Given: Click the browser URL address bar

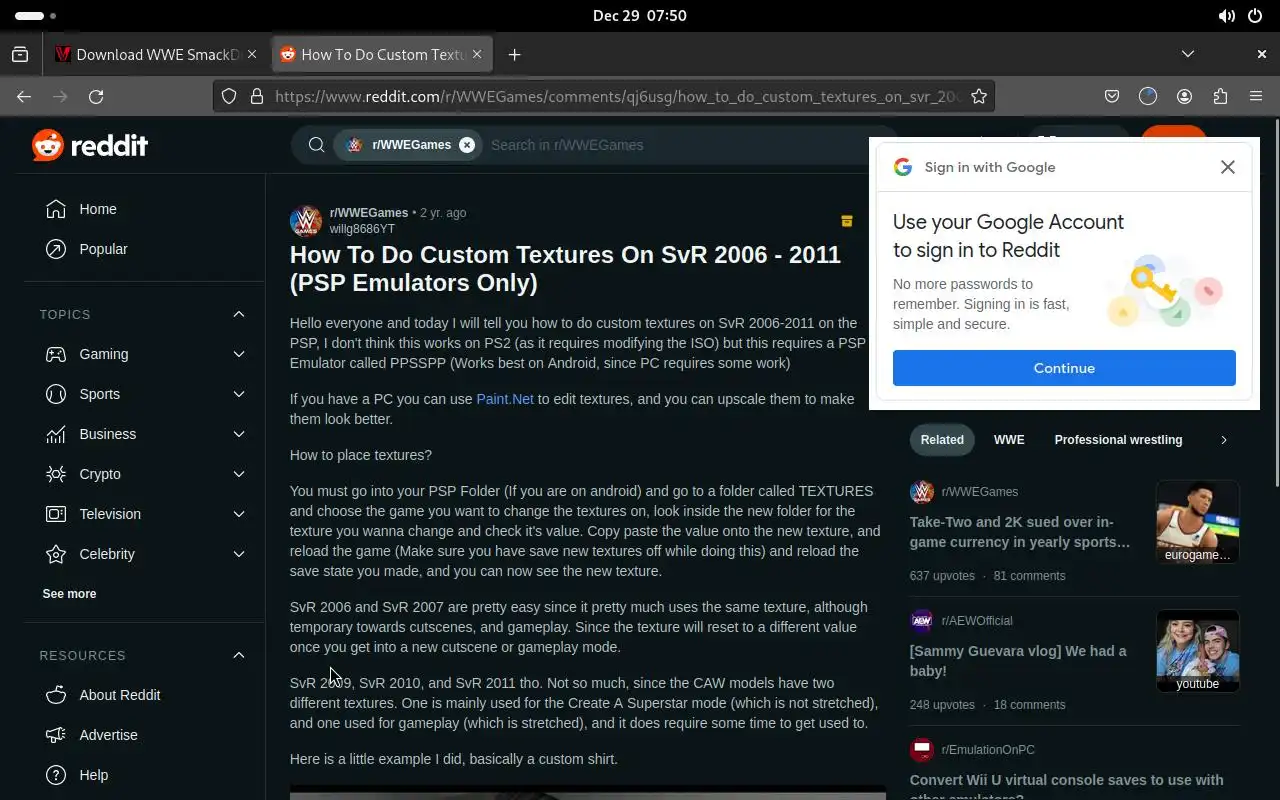Looking at the screenshot, I should click(618, 96).
